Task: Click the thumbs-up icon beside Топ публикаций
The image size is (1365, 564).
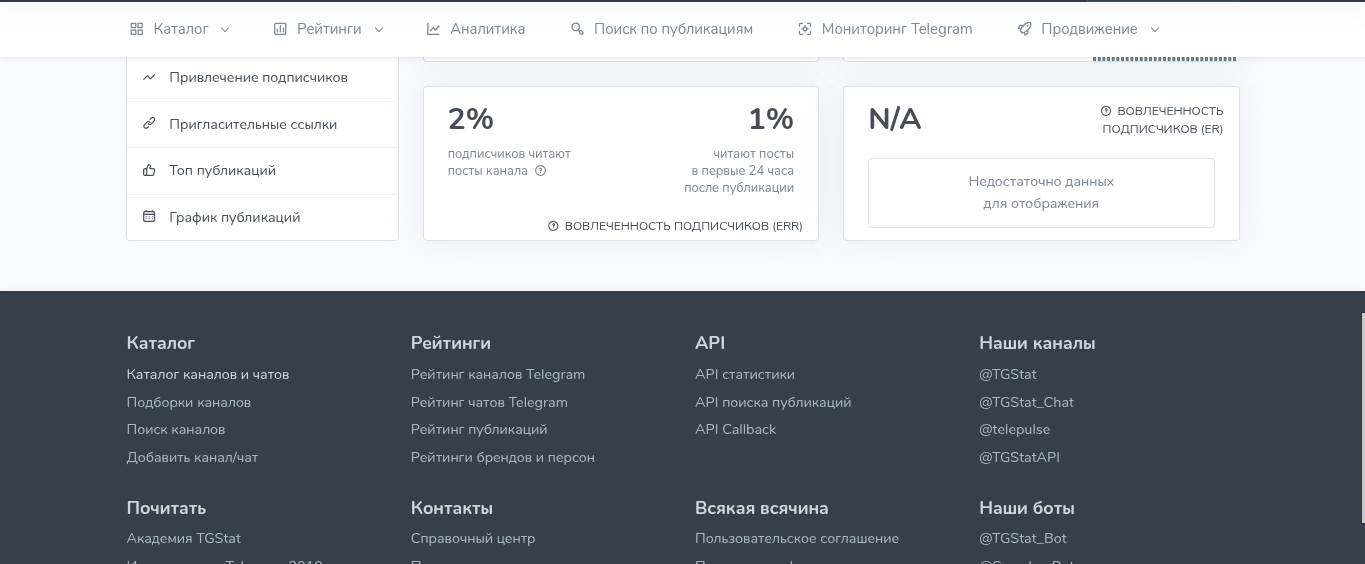Action: click(149, 170)
